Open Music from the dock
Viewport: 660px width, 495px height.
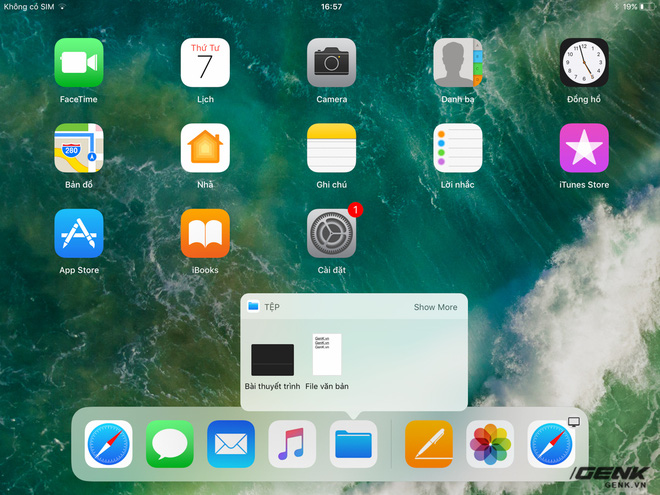pyautogui.click(x=292, y=444)
